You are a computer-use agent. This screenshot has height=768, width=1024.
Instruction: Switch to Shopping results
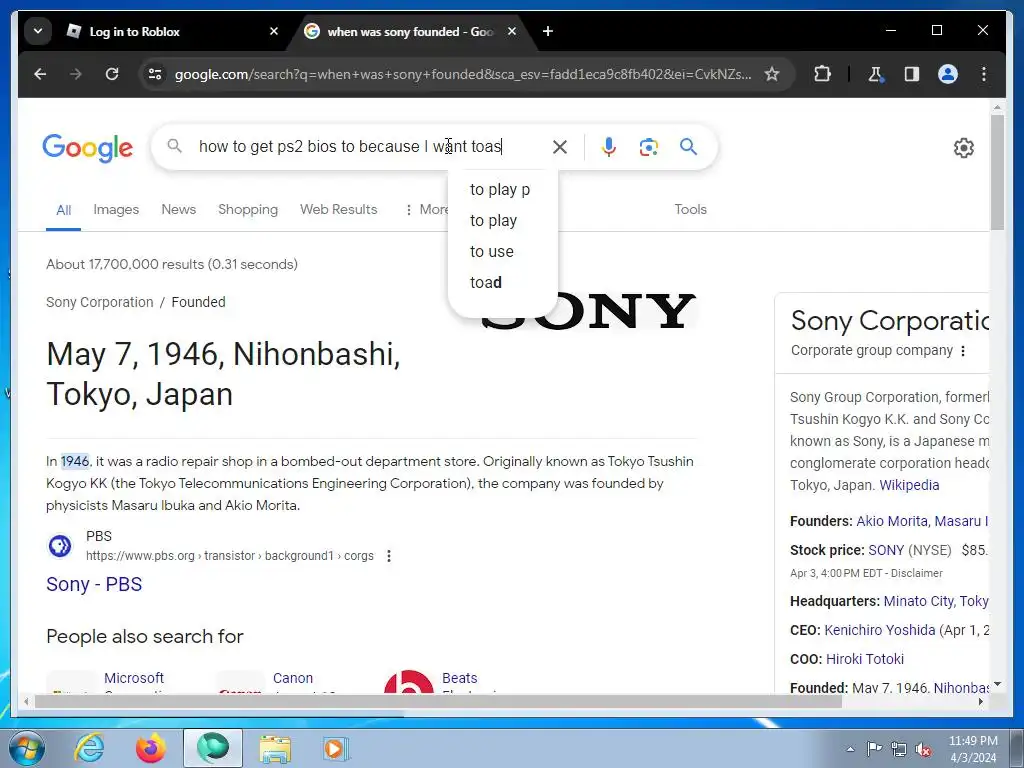pyautogui.click(x=248, y=210)
